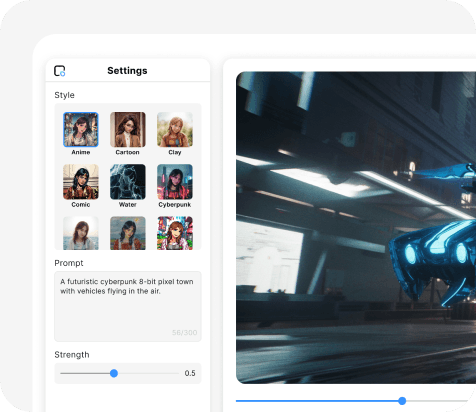Click the Strength slider handle

(114, 373)
